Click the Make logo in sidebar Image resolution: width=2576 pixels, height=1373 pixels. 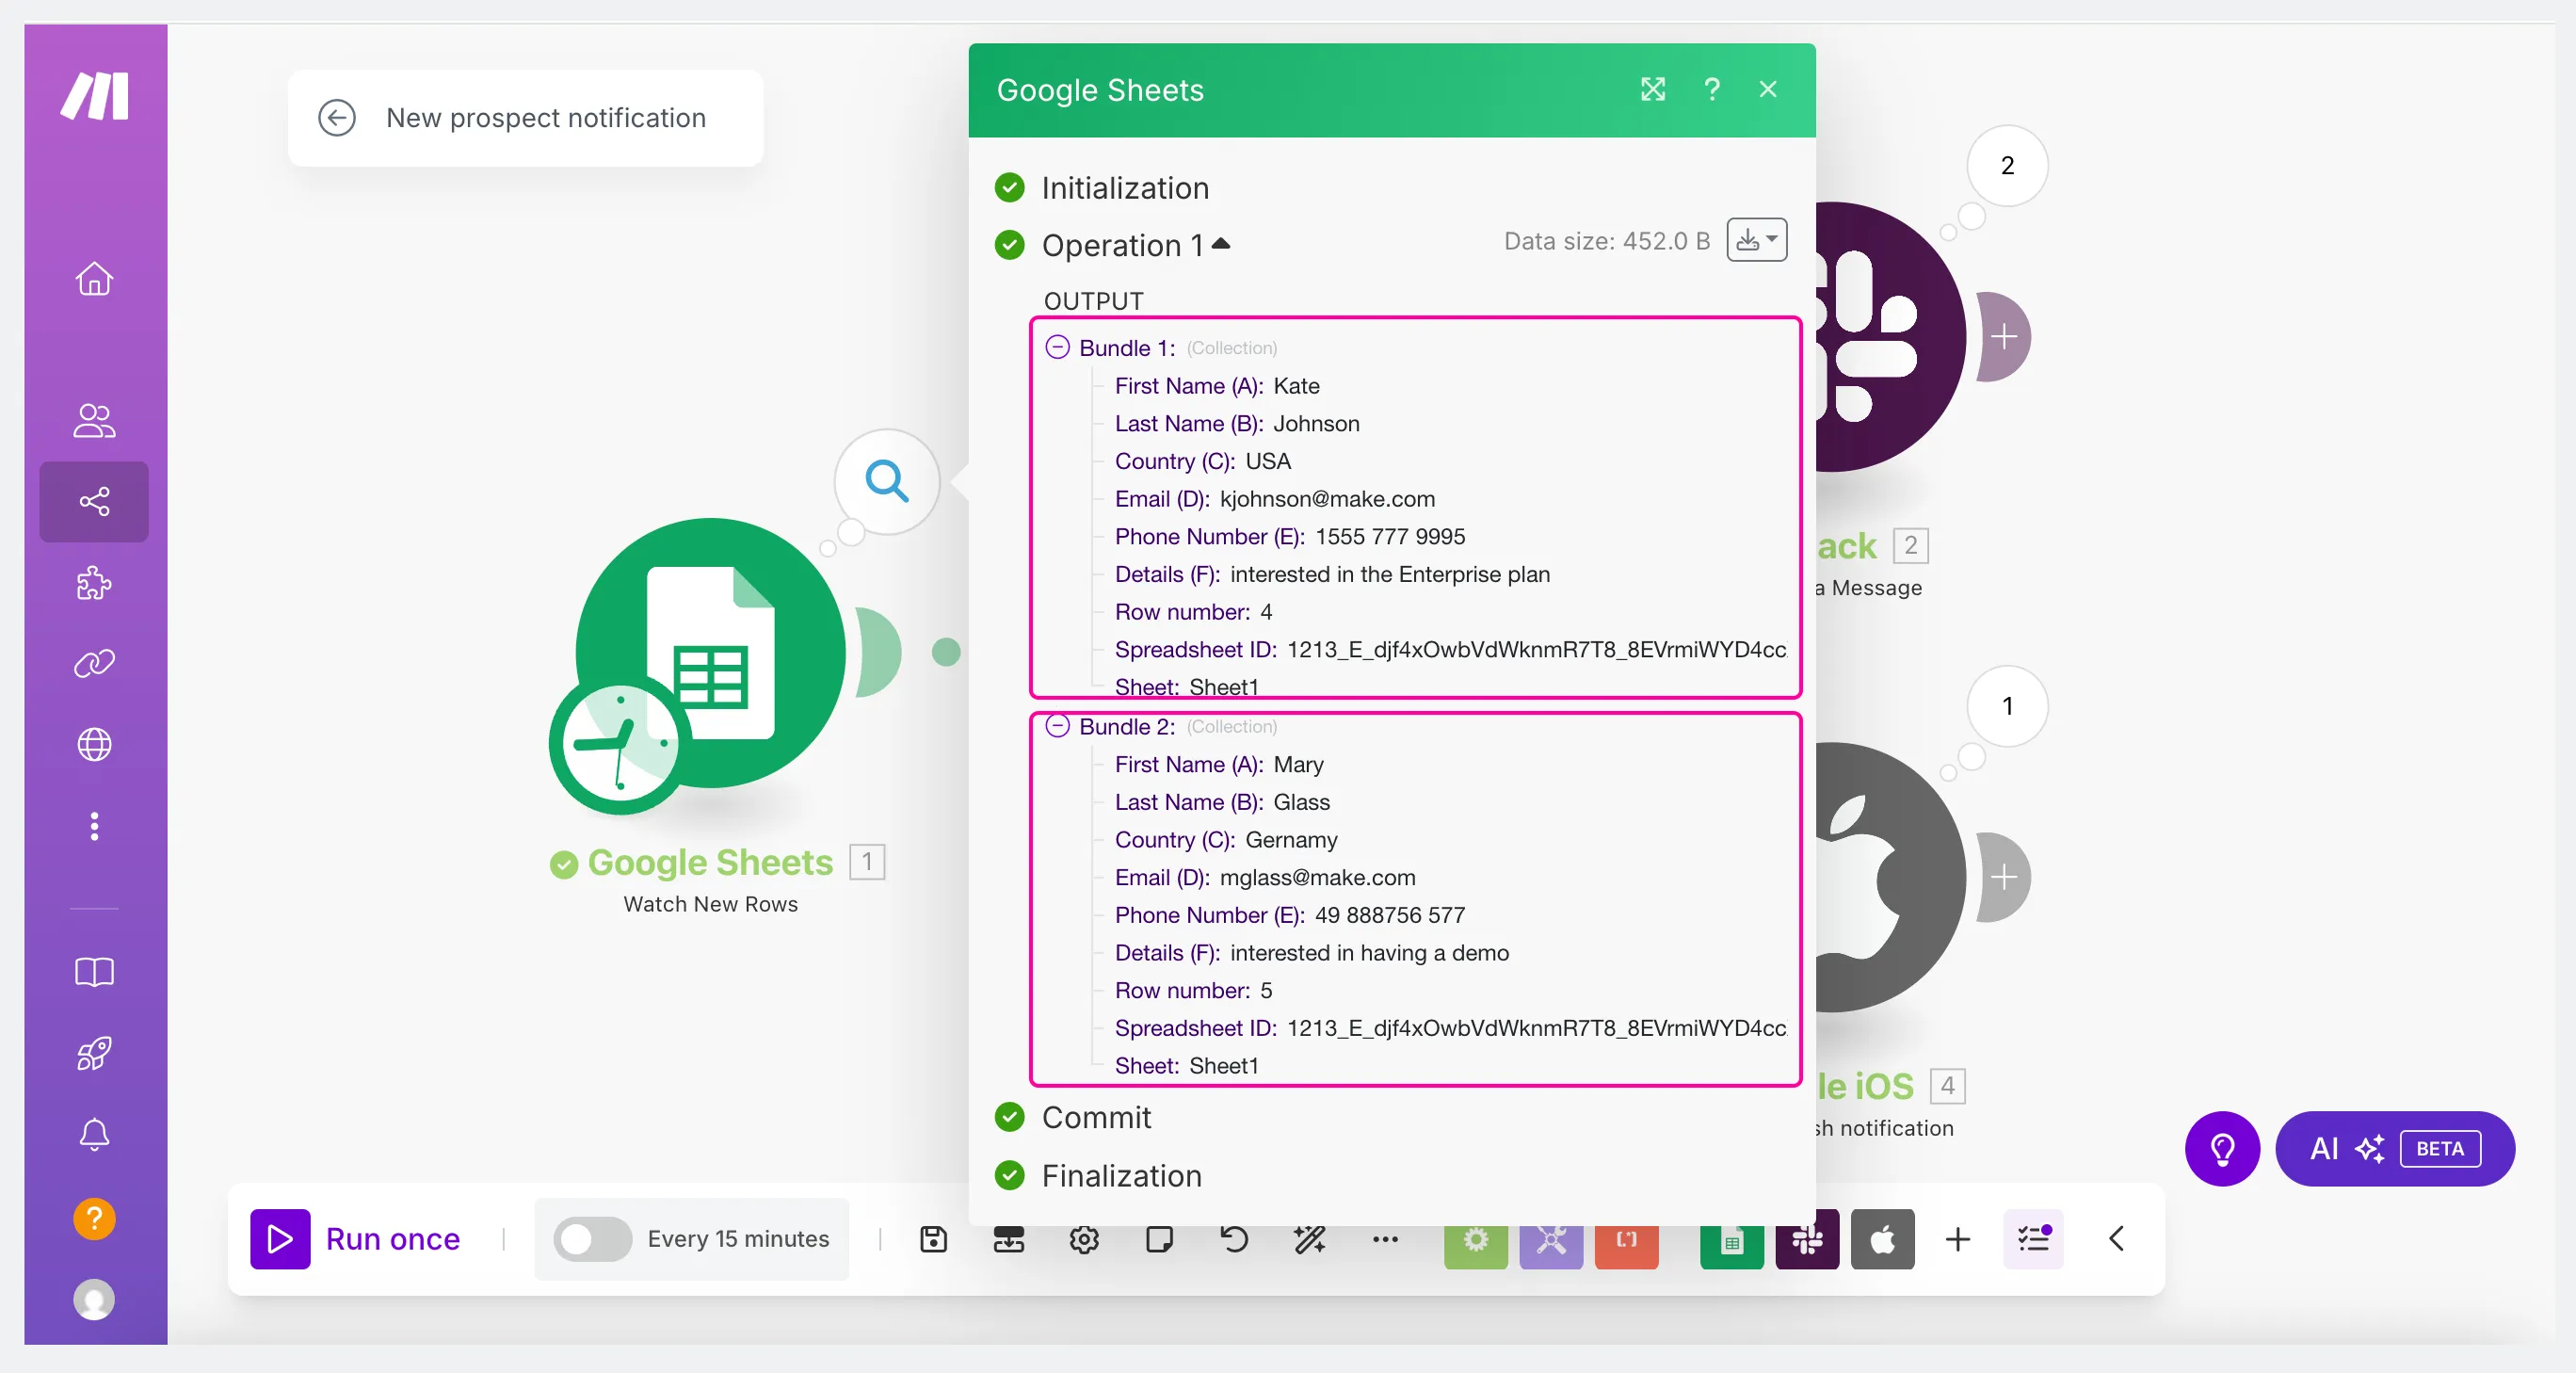[x=95, y=96]
